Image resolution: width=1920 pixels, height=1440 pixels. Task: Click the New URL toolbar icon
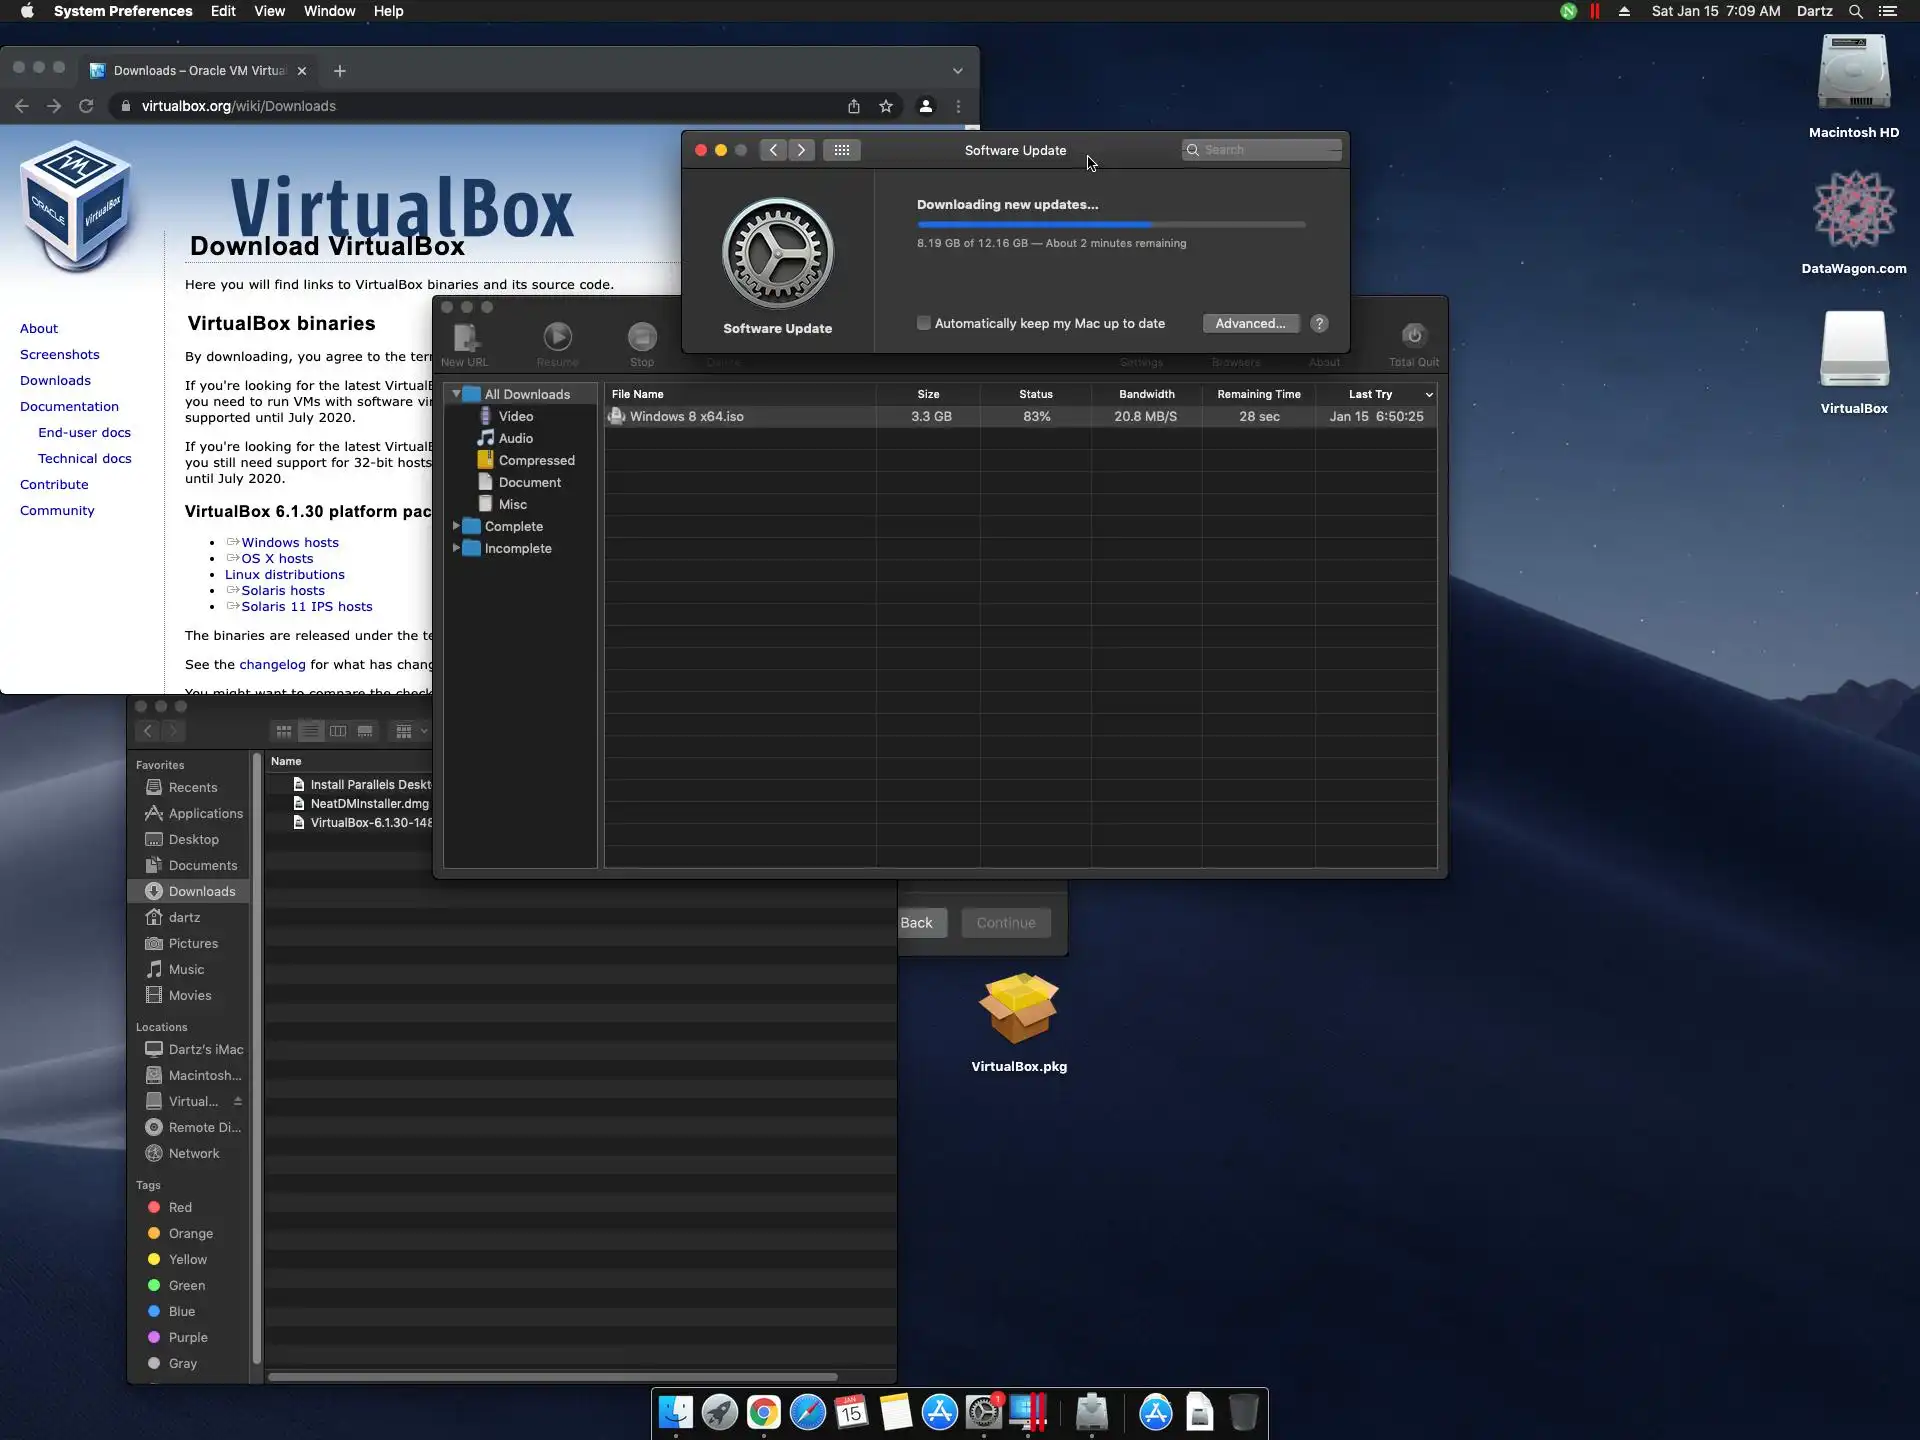click(465, 338)
